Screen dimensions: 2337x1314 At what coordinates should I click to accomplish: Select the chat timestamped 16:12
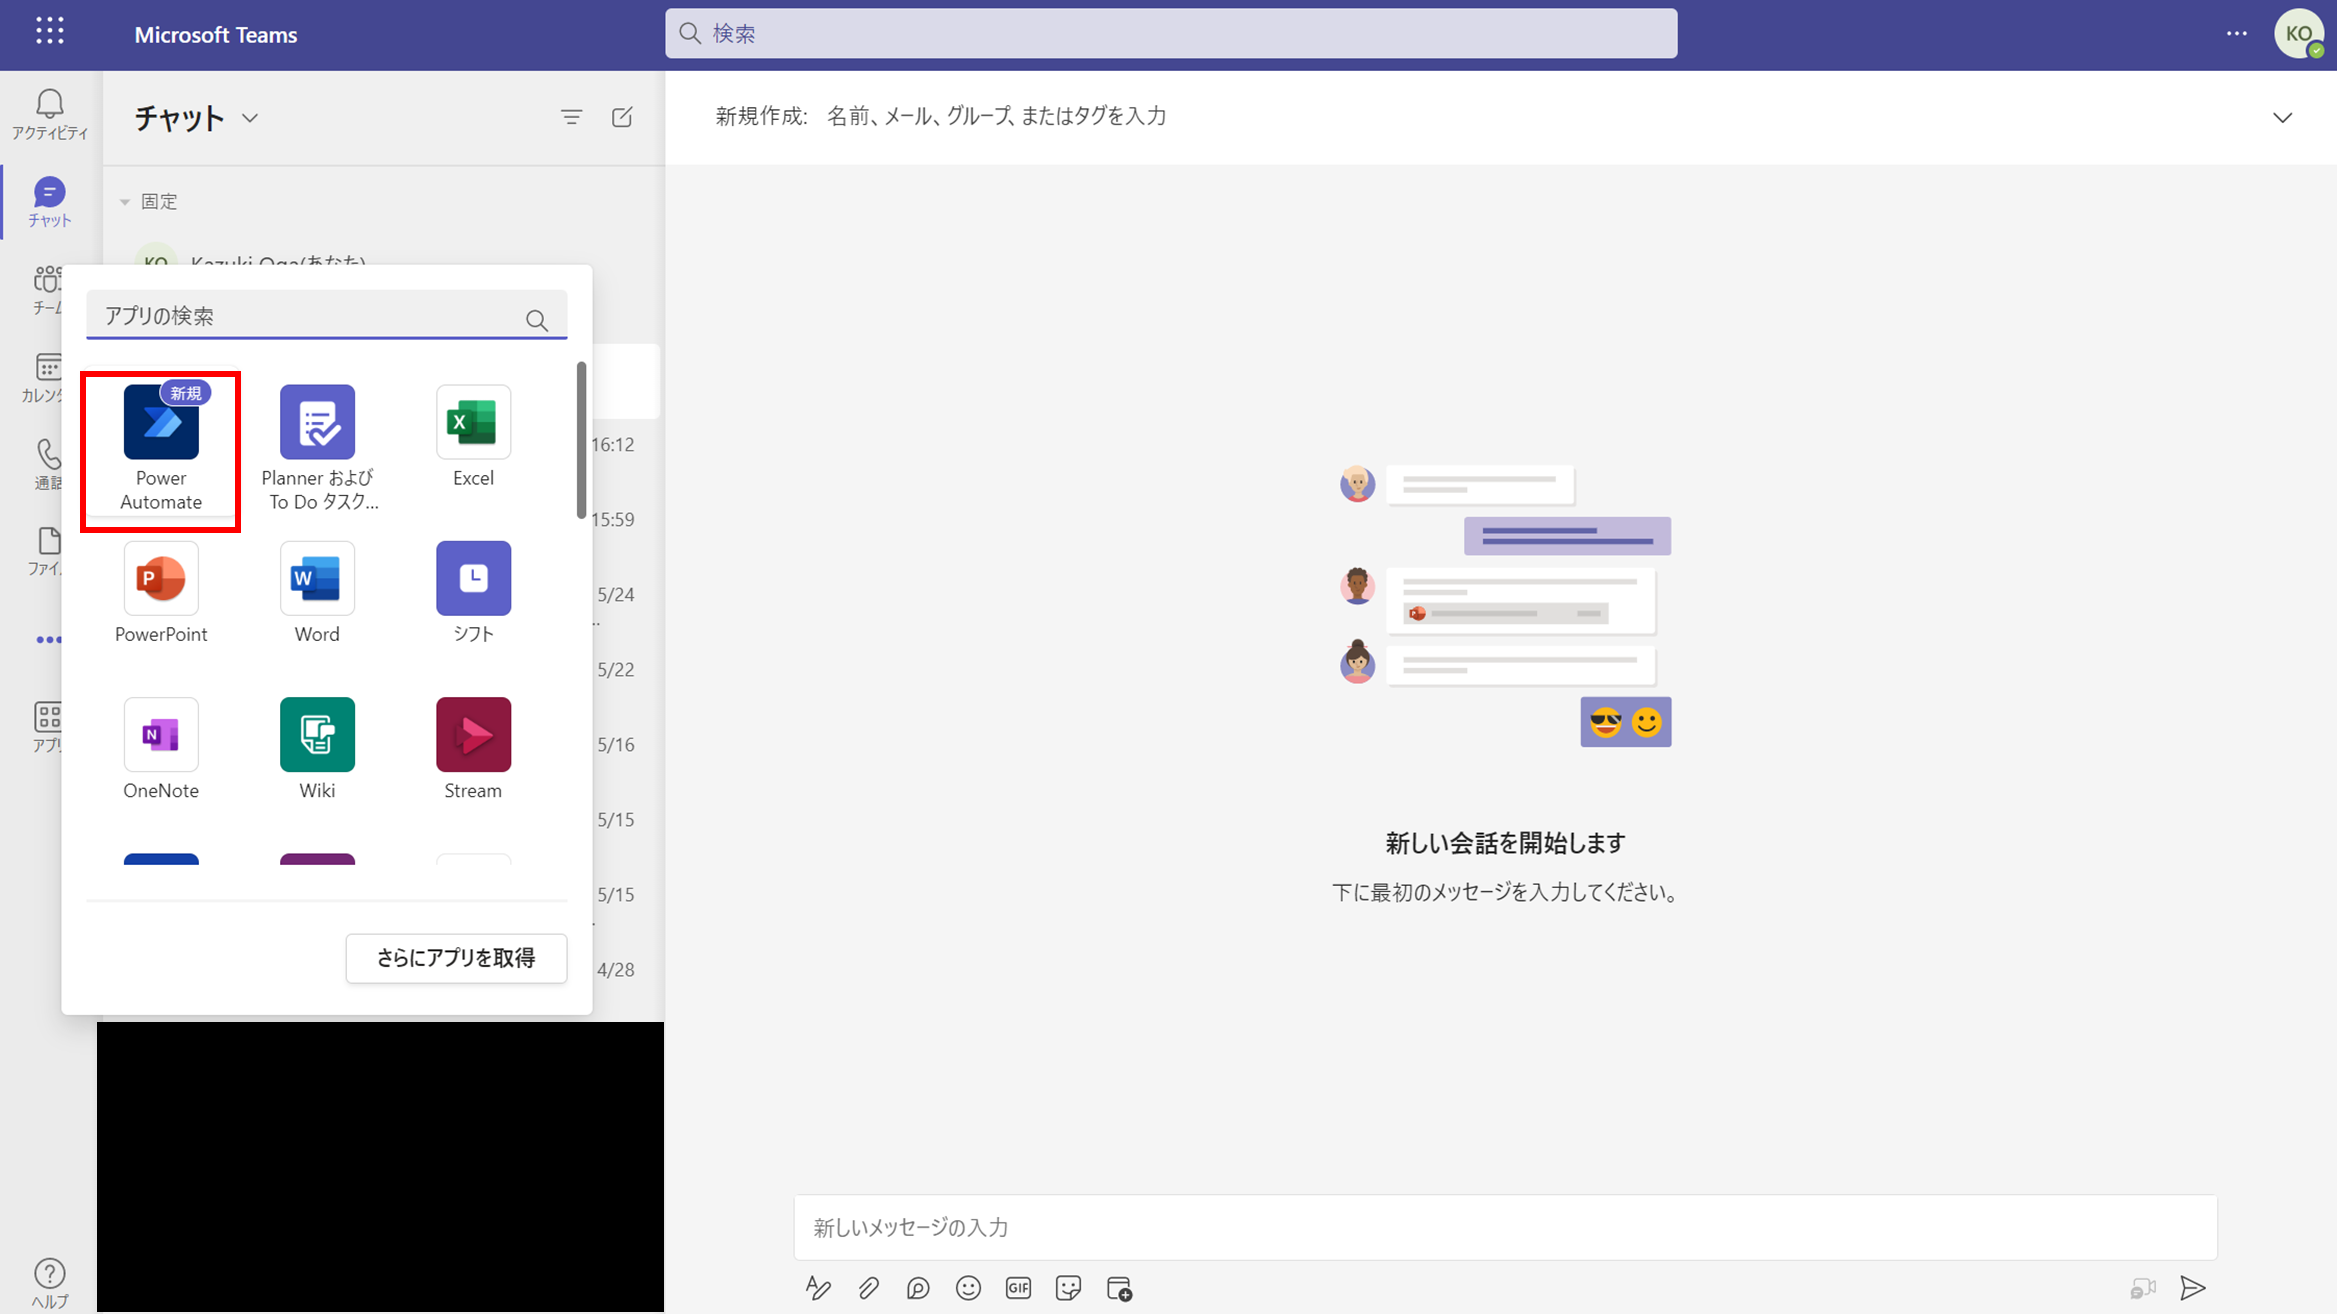tap(624, 445)
